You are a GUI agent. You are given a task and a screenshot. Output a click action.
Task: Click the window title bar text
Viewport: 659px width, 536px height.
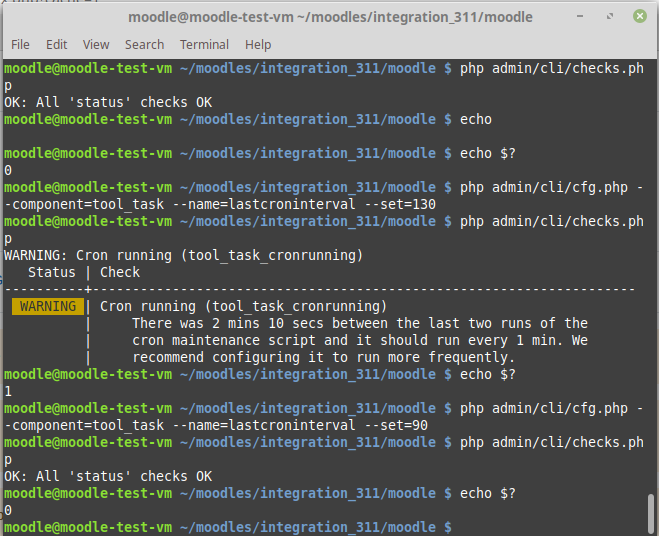[x=330, y=17]
